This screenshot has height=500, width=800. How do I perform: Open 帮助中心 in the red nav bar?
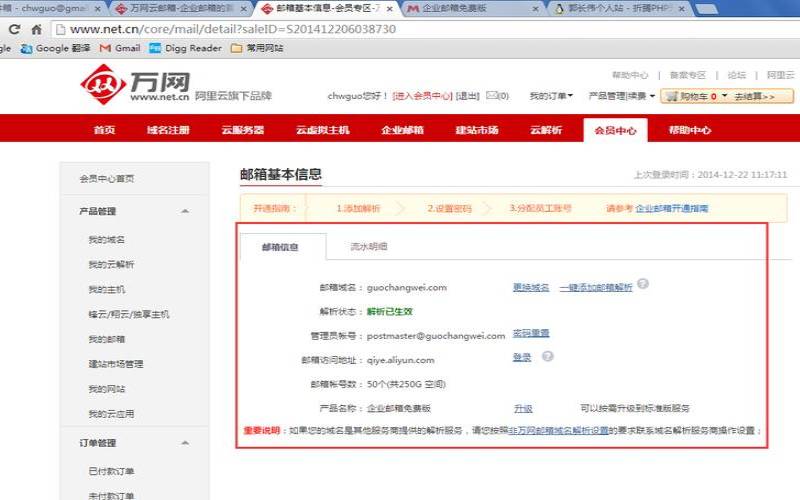coord(690,130)
